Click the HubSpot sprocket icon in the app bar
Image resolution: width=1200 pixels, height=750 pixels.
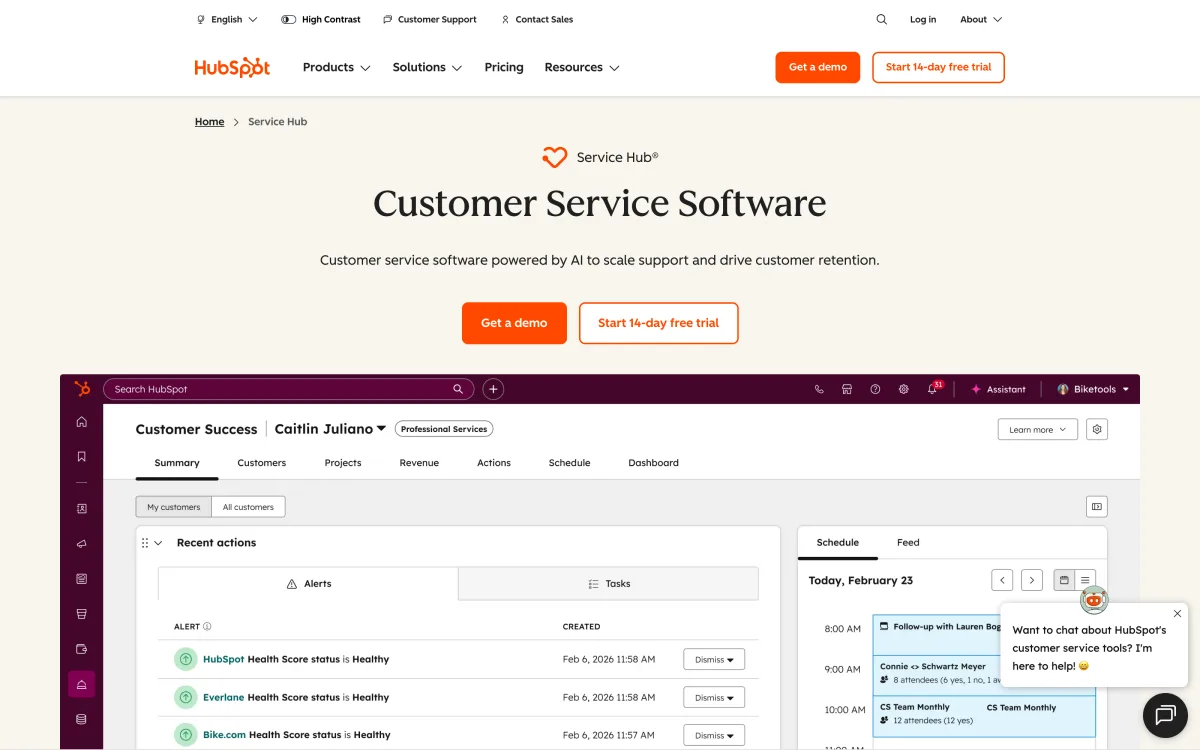pyautogui.click(x=82, y=389)
